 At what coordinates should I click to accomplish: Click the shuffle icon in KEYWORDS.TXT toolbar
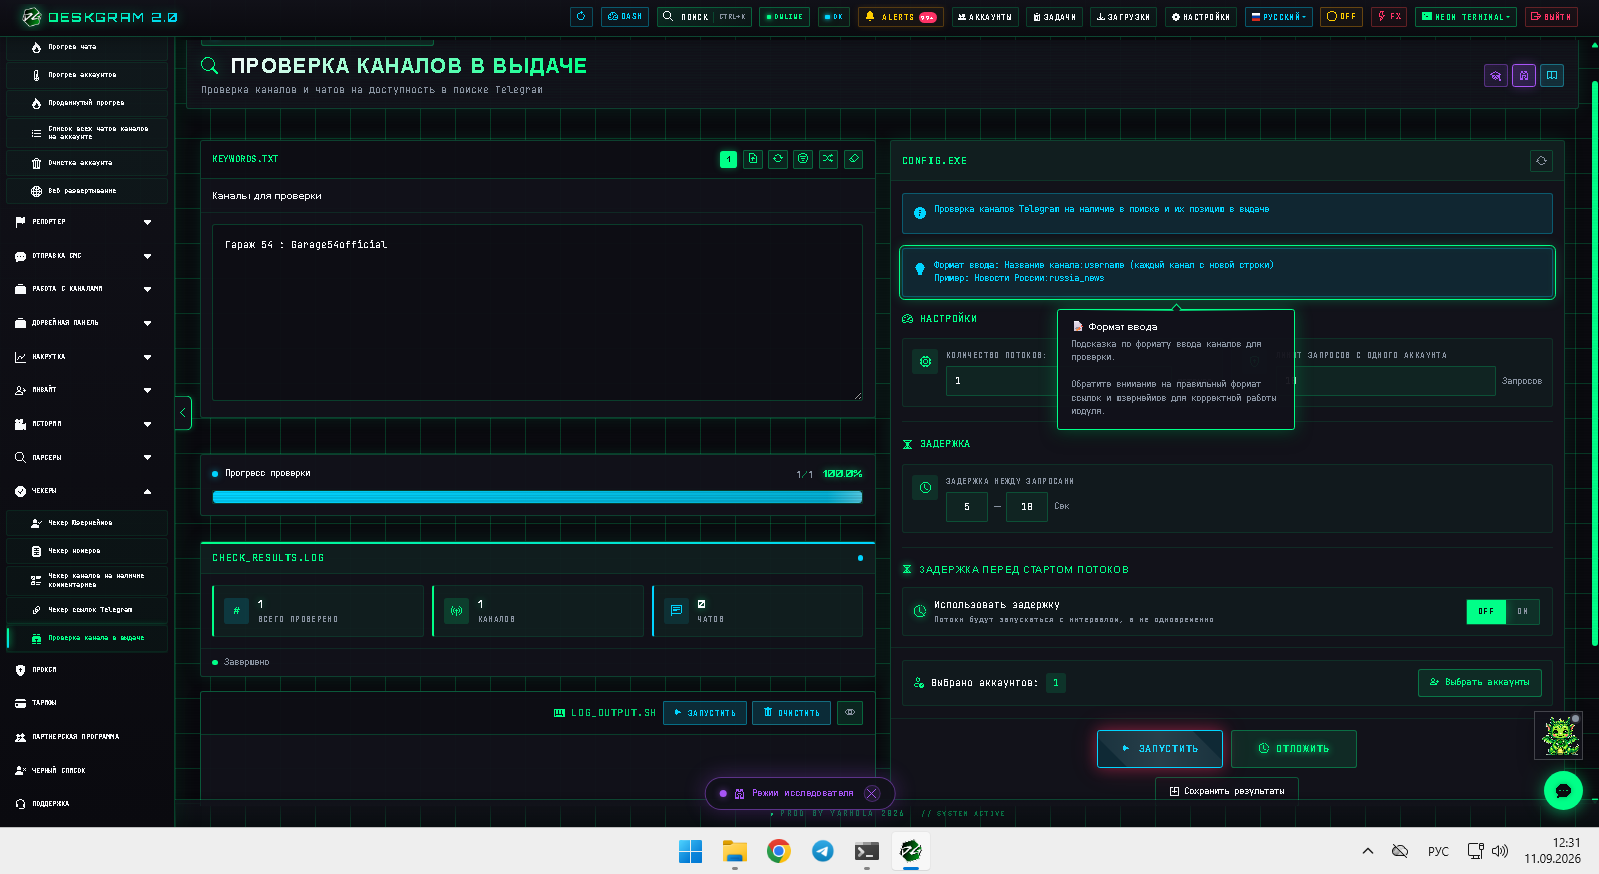[828, 159]
